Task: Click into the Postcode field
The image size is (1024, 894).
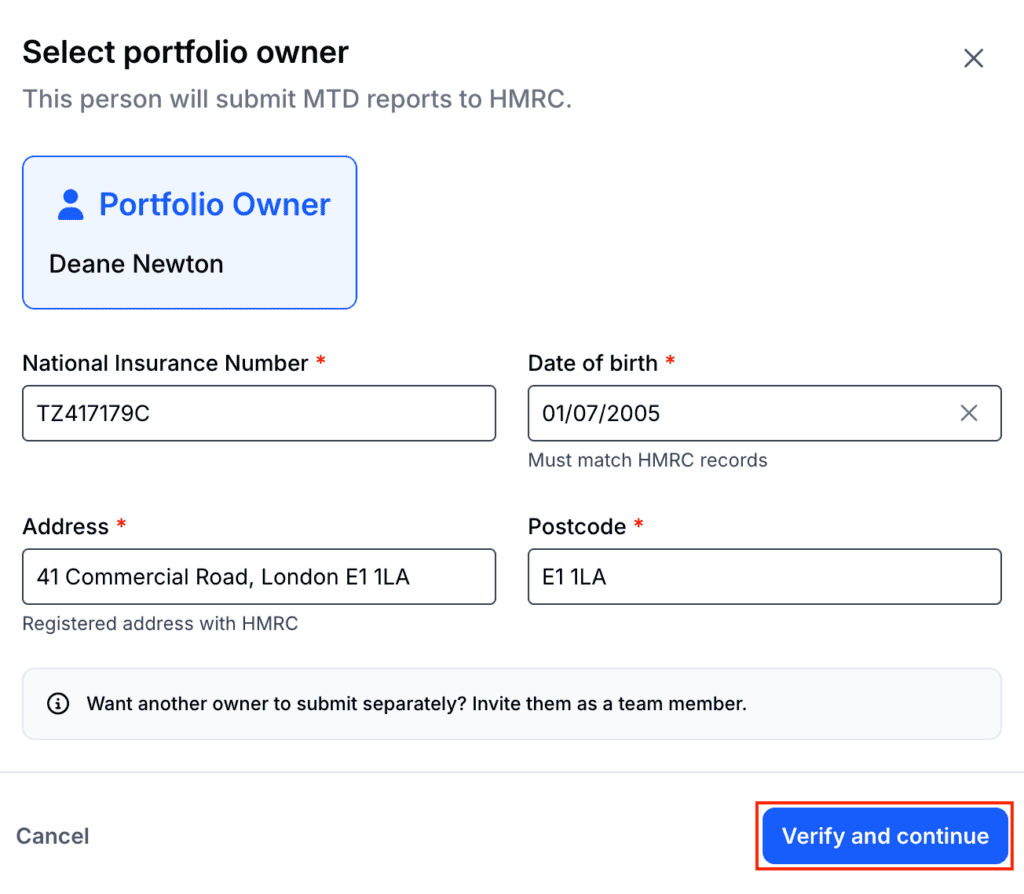Action: click(765, 577)
